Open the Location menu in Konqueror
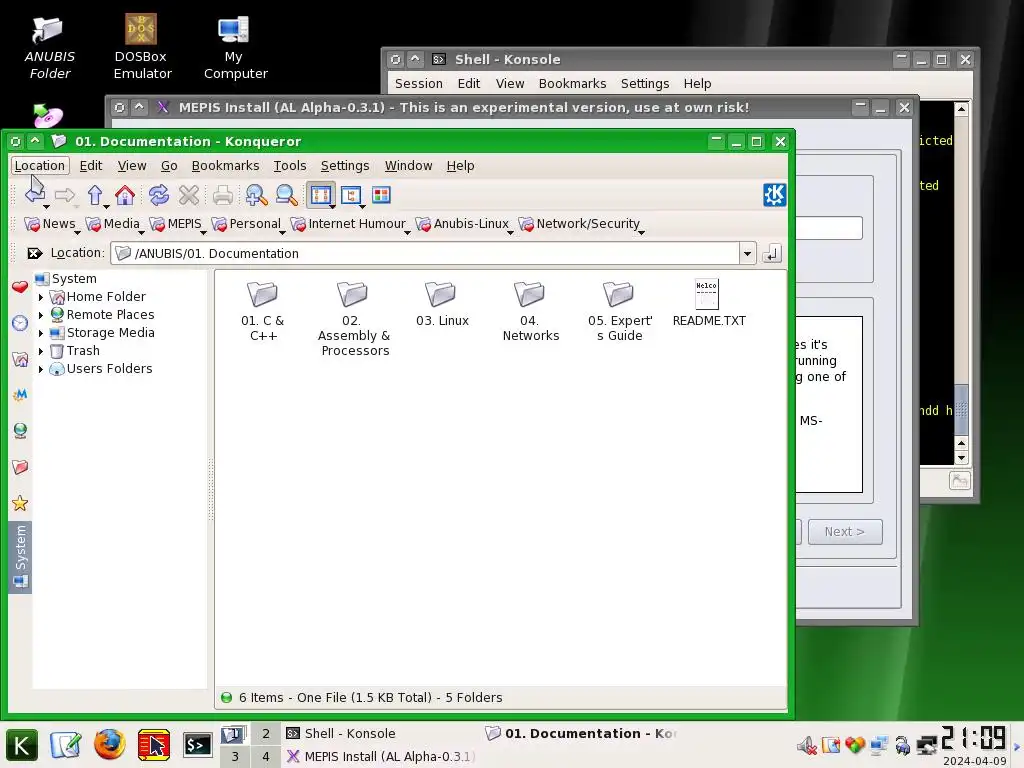1024x768 pixels. click(40, 166)
